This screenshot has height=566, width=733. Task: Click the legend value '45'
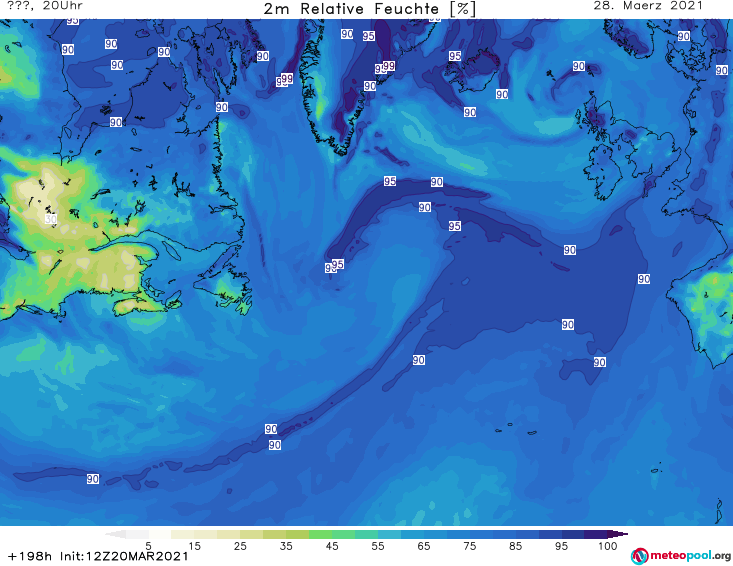click(332, 546)
